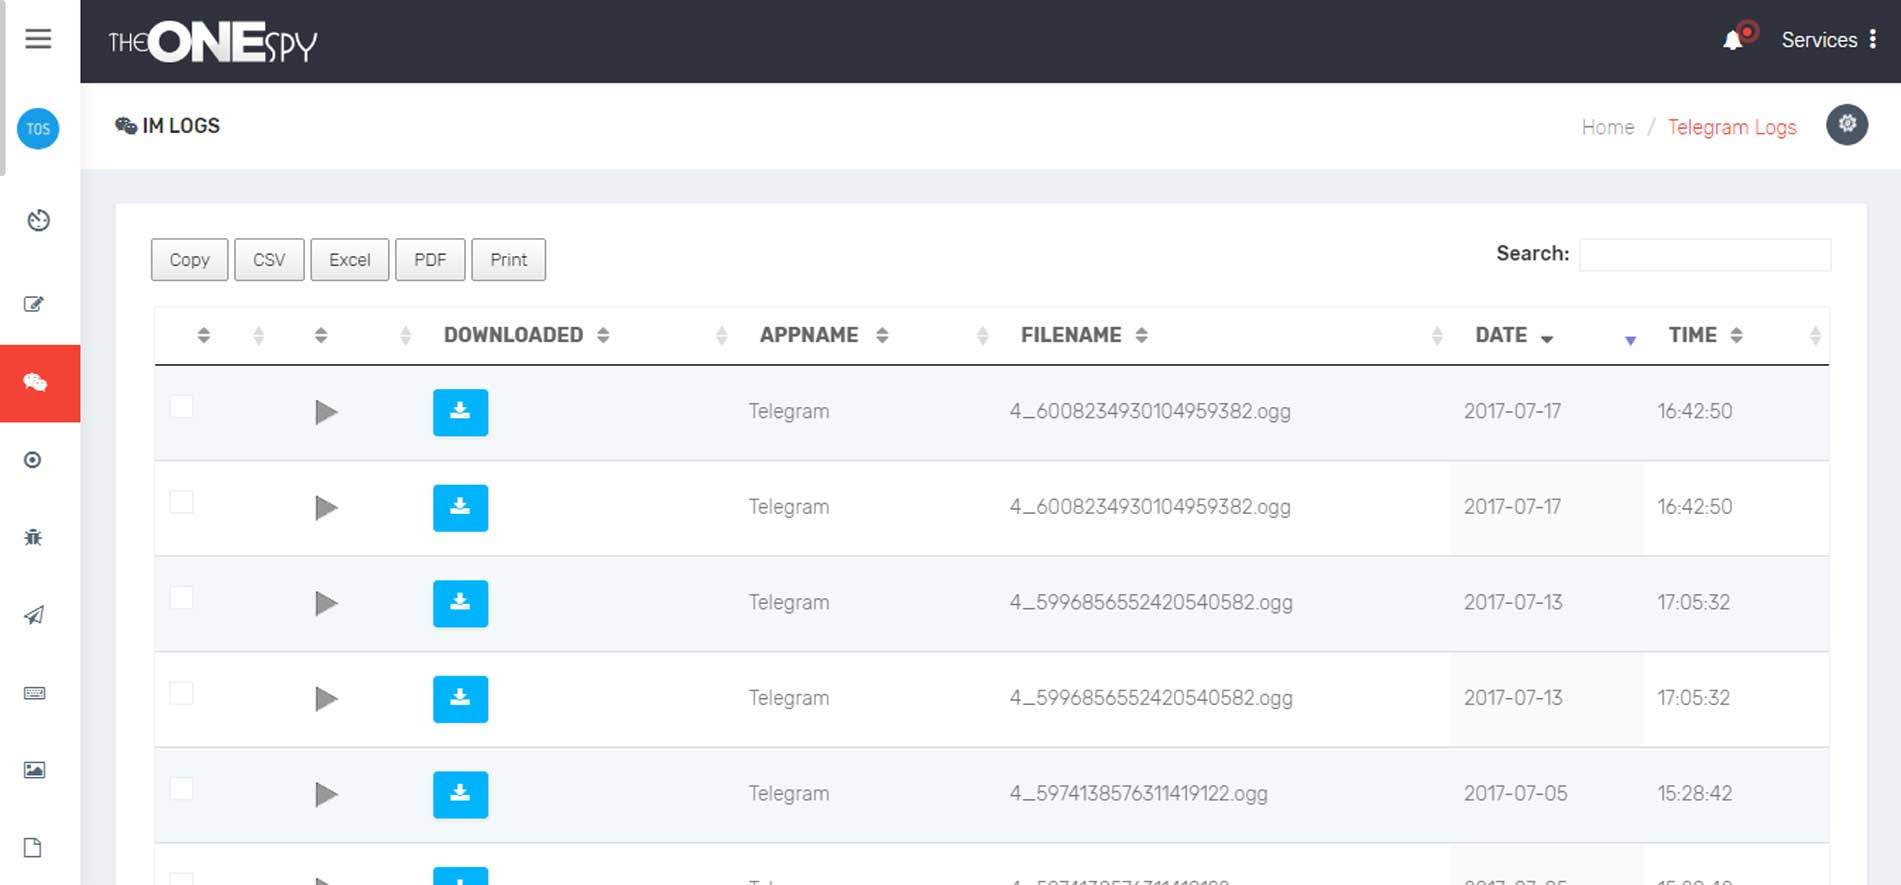
Task: Open the IM logs chat sidebar icon
Action: 35,383
